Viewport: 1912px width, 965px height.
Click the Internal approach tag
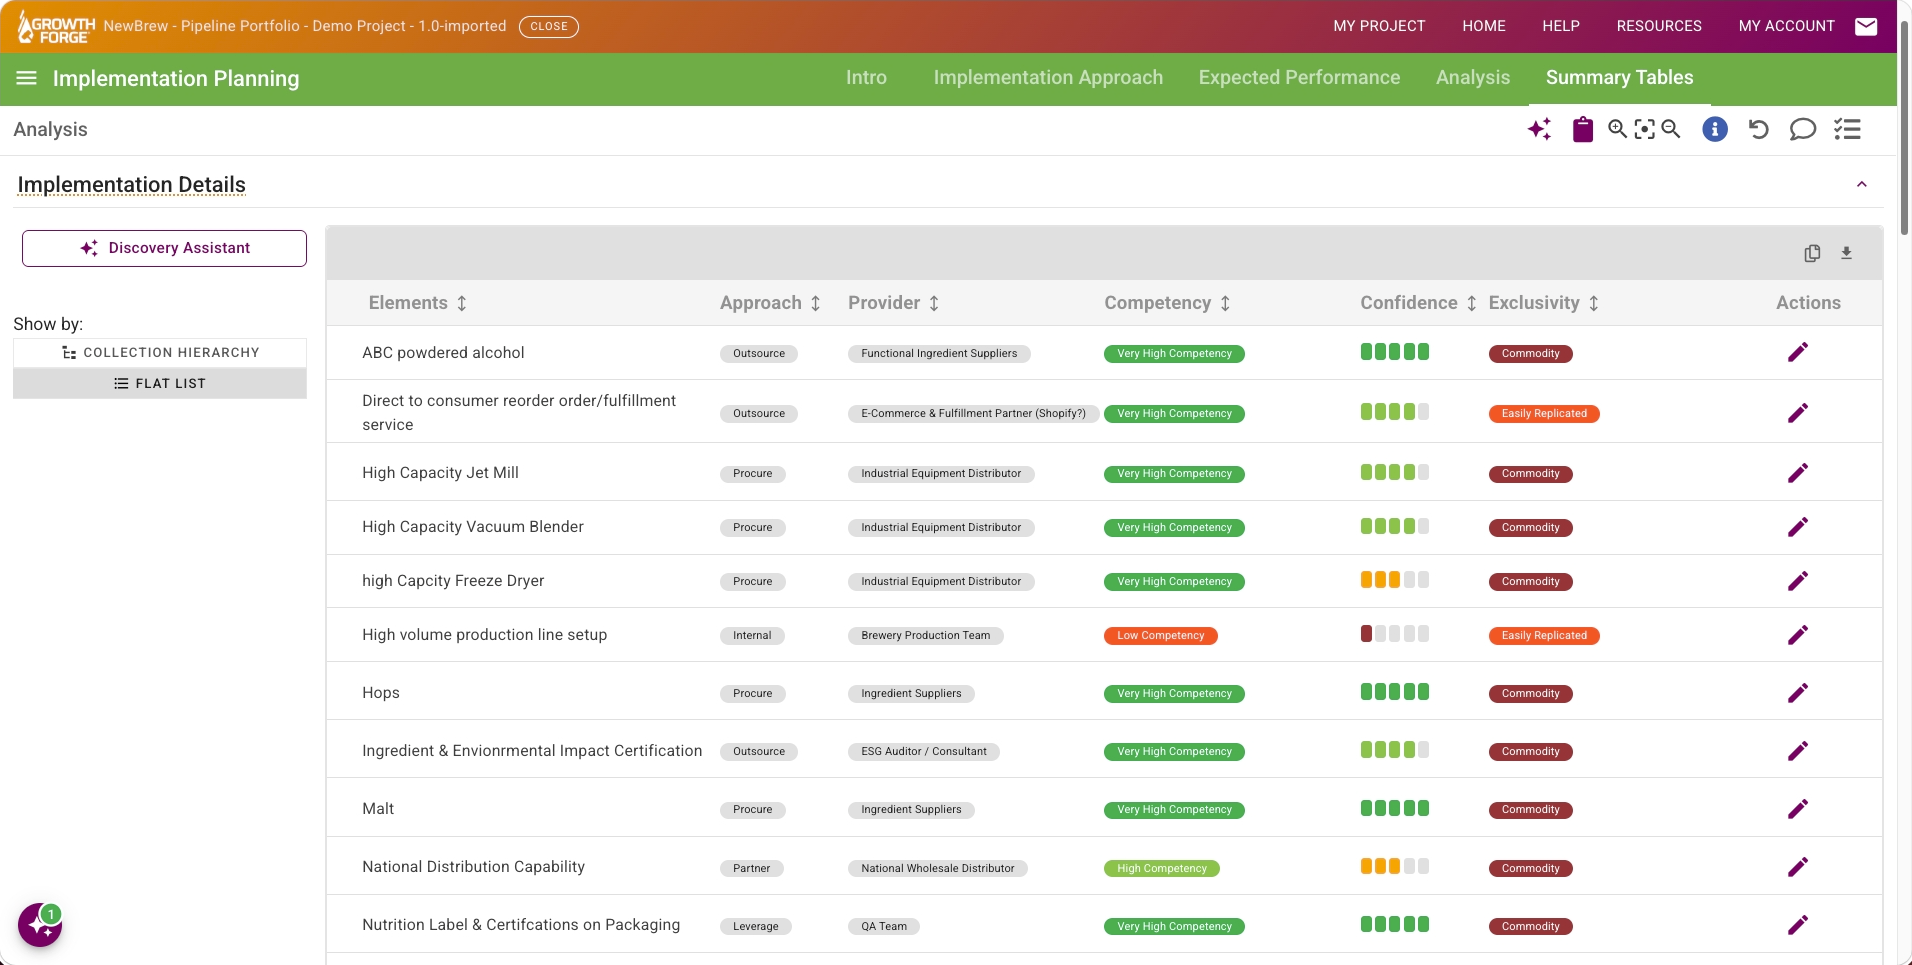click(752, 635)
